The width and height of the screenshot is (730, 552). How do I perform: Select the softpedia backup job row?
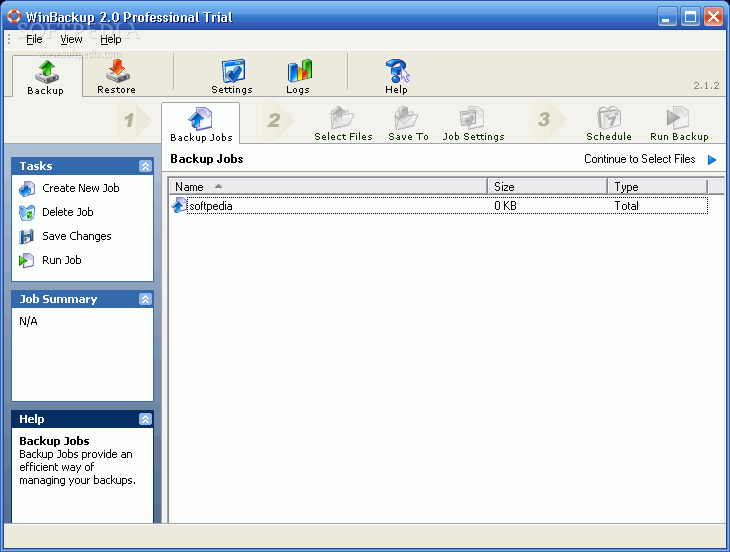click(x=439, y=206)
